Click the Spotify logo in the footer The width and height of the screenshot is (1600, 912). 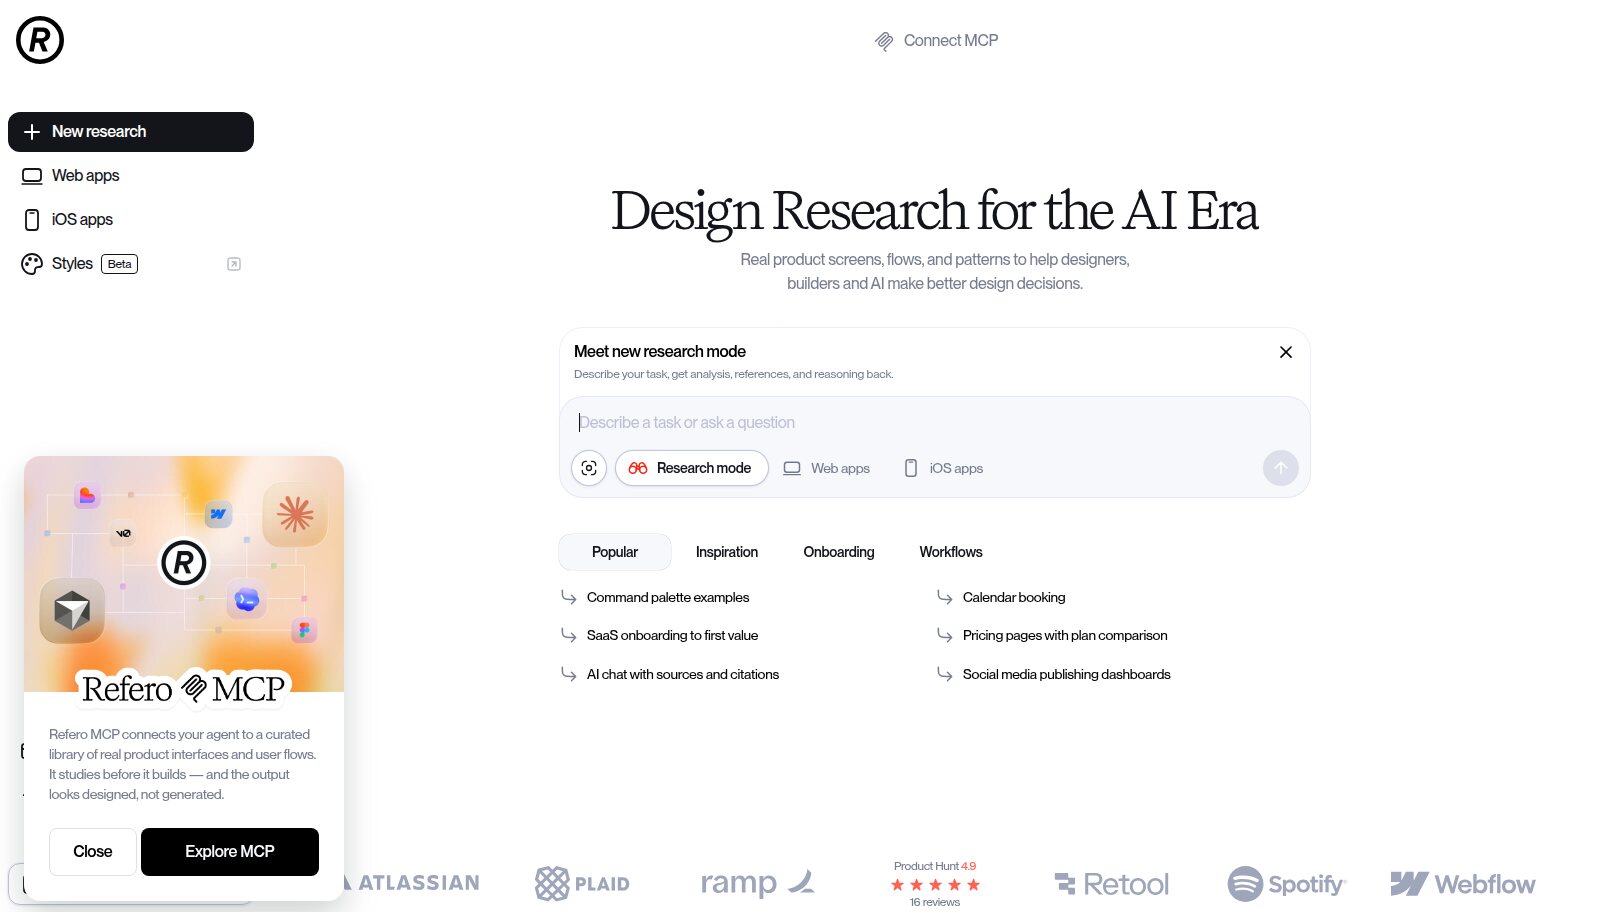[x=1287, y=884]
